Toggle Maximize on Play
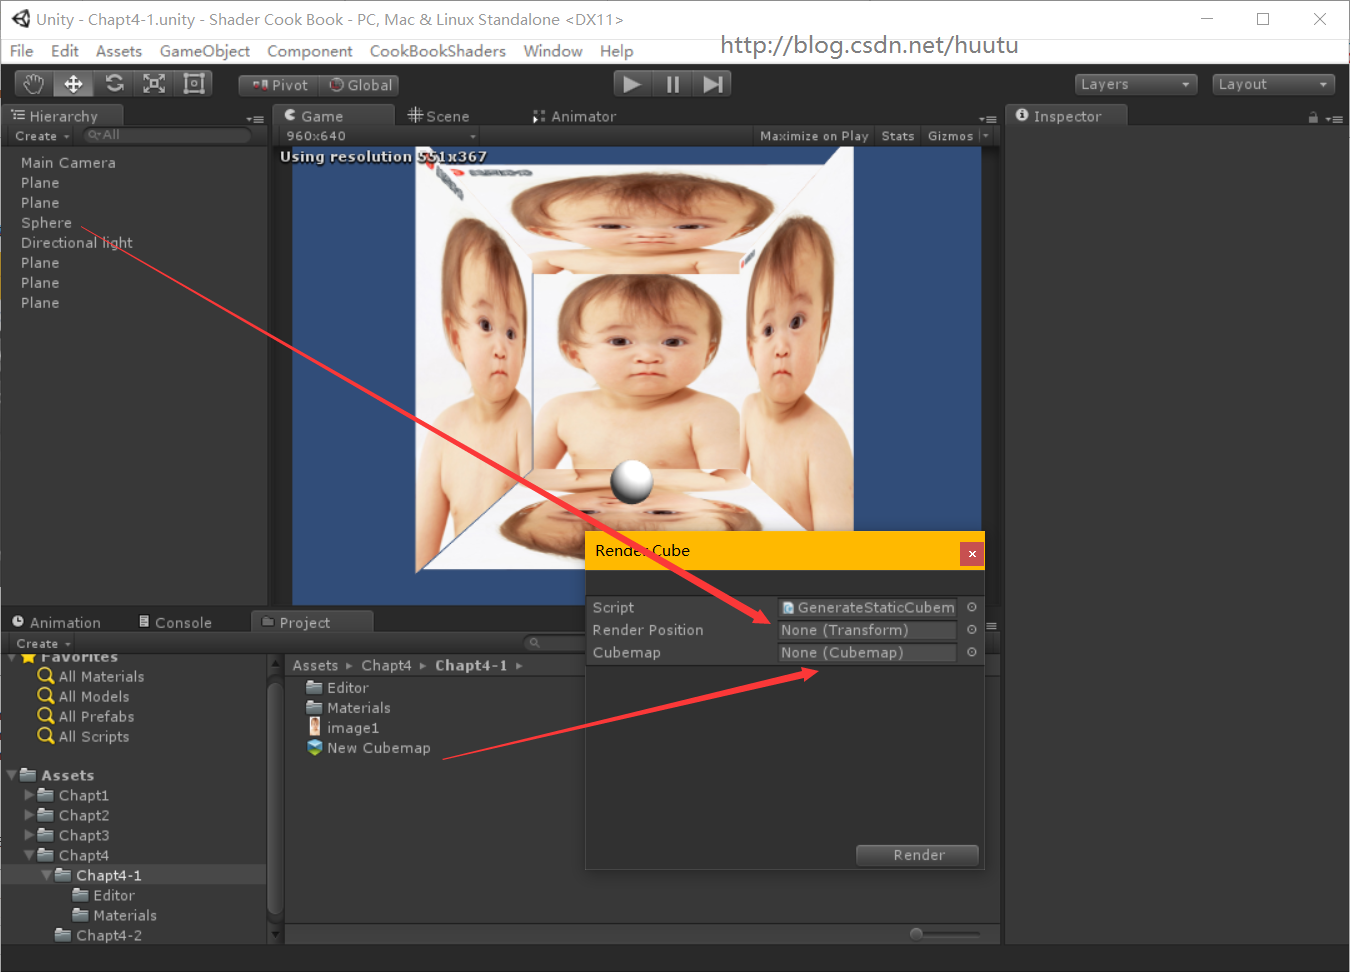The height and width of the screenshot is (972, 1350). click(x=813, y=136)
